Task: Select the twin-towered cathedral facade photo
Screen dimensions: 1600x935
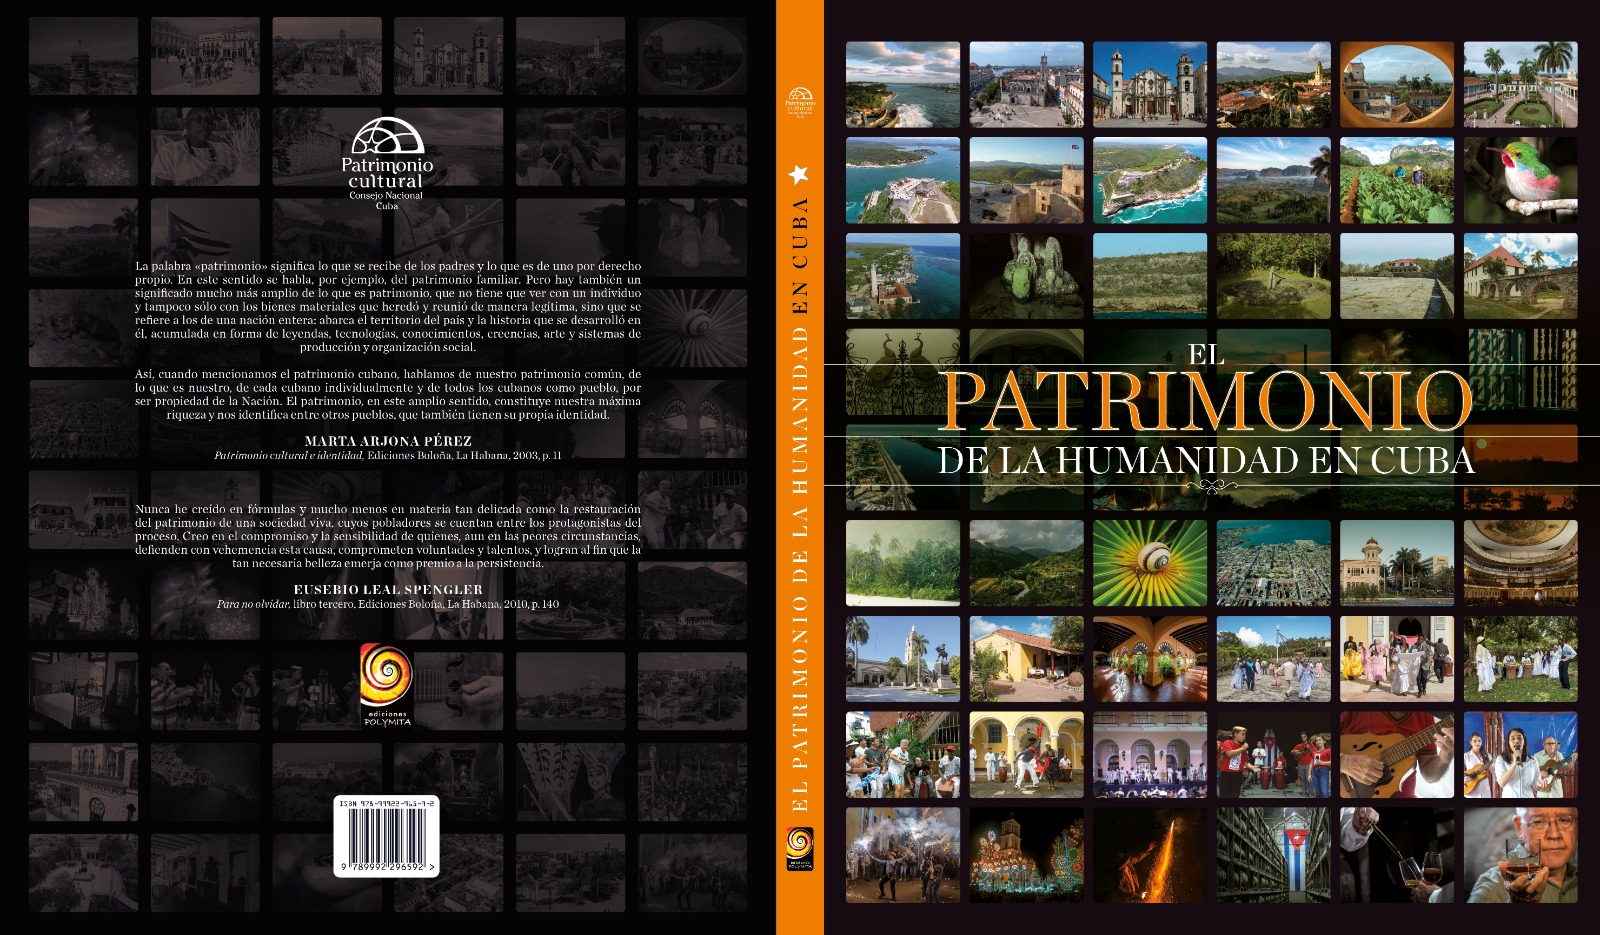Action: 1150,84
